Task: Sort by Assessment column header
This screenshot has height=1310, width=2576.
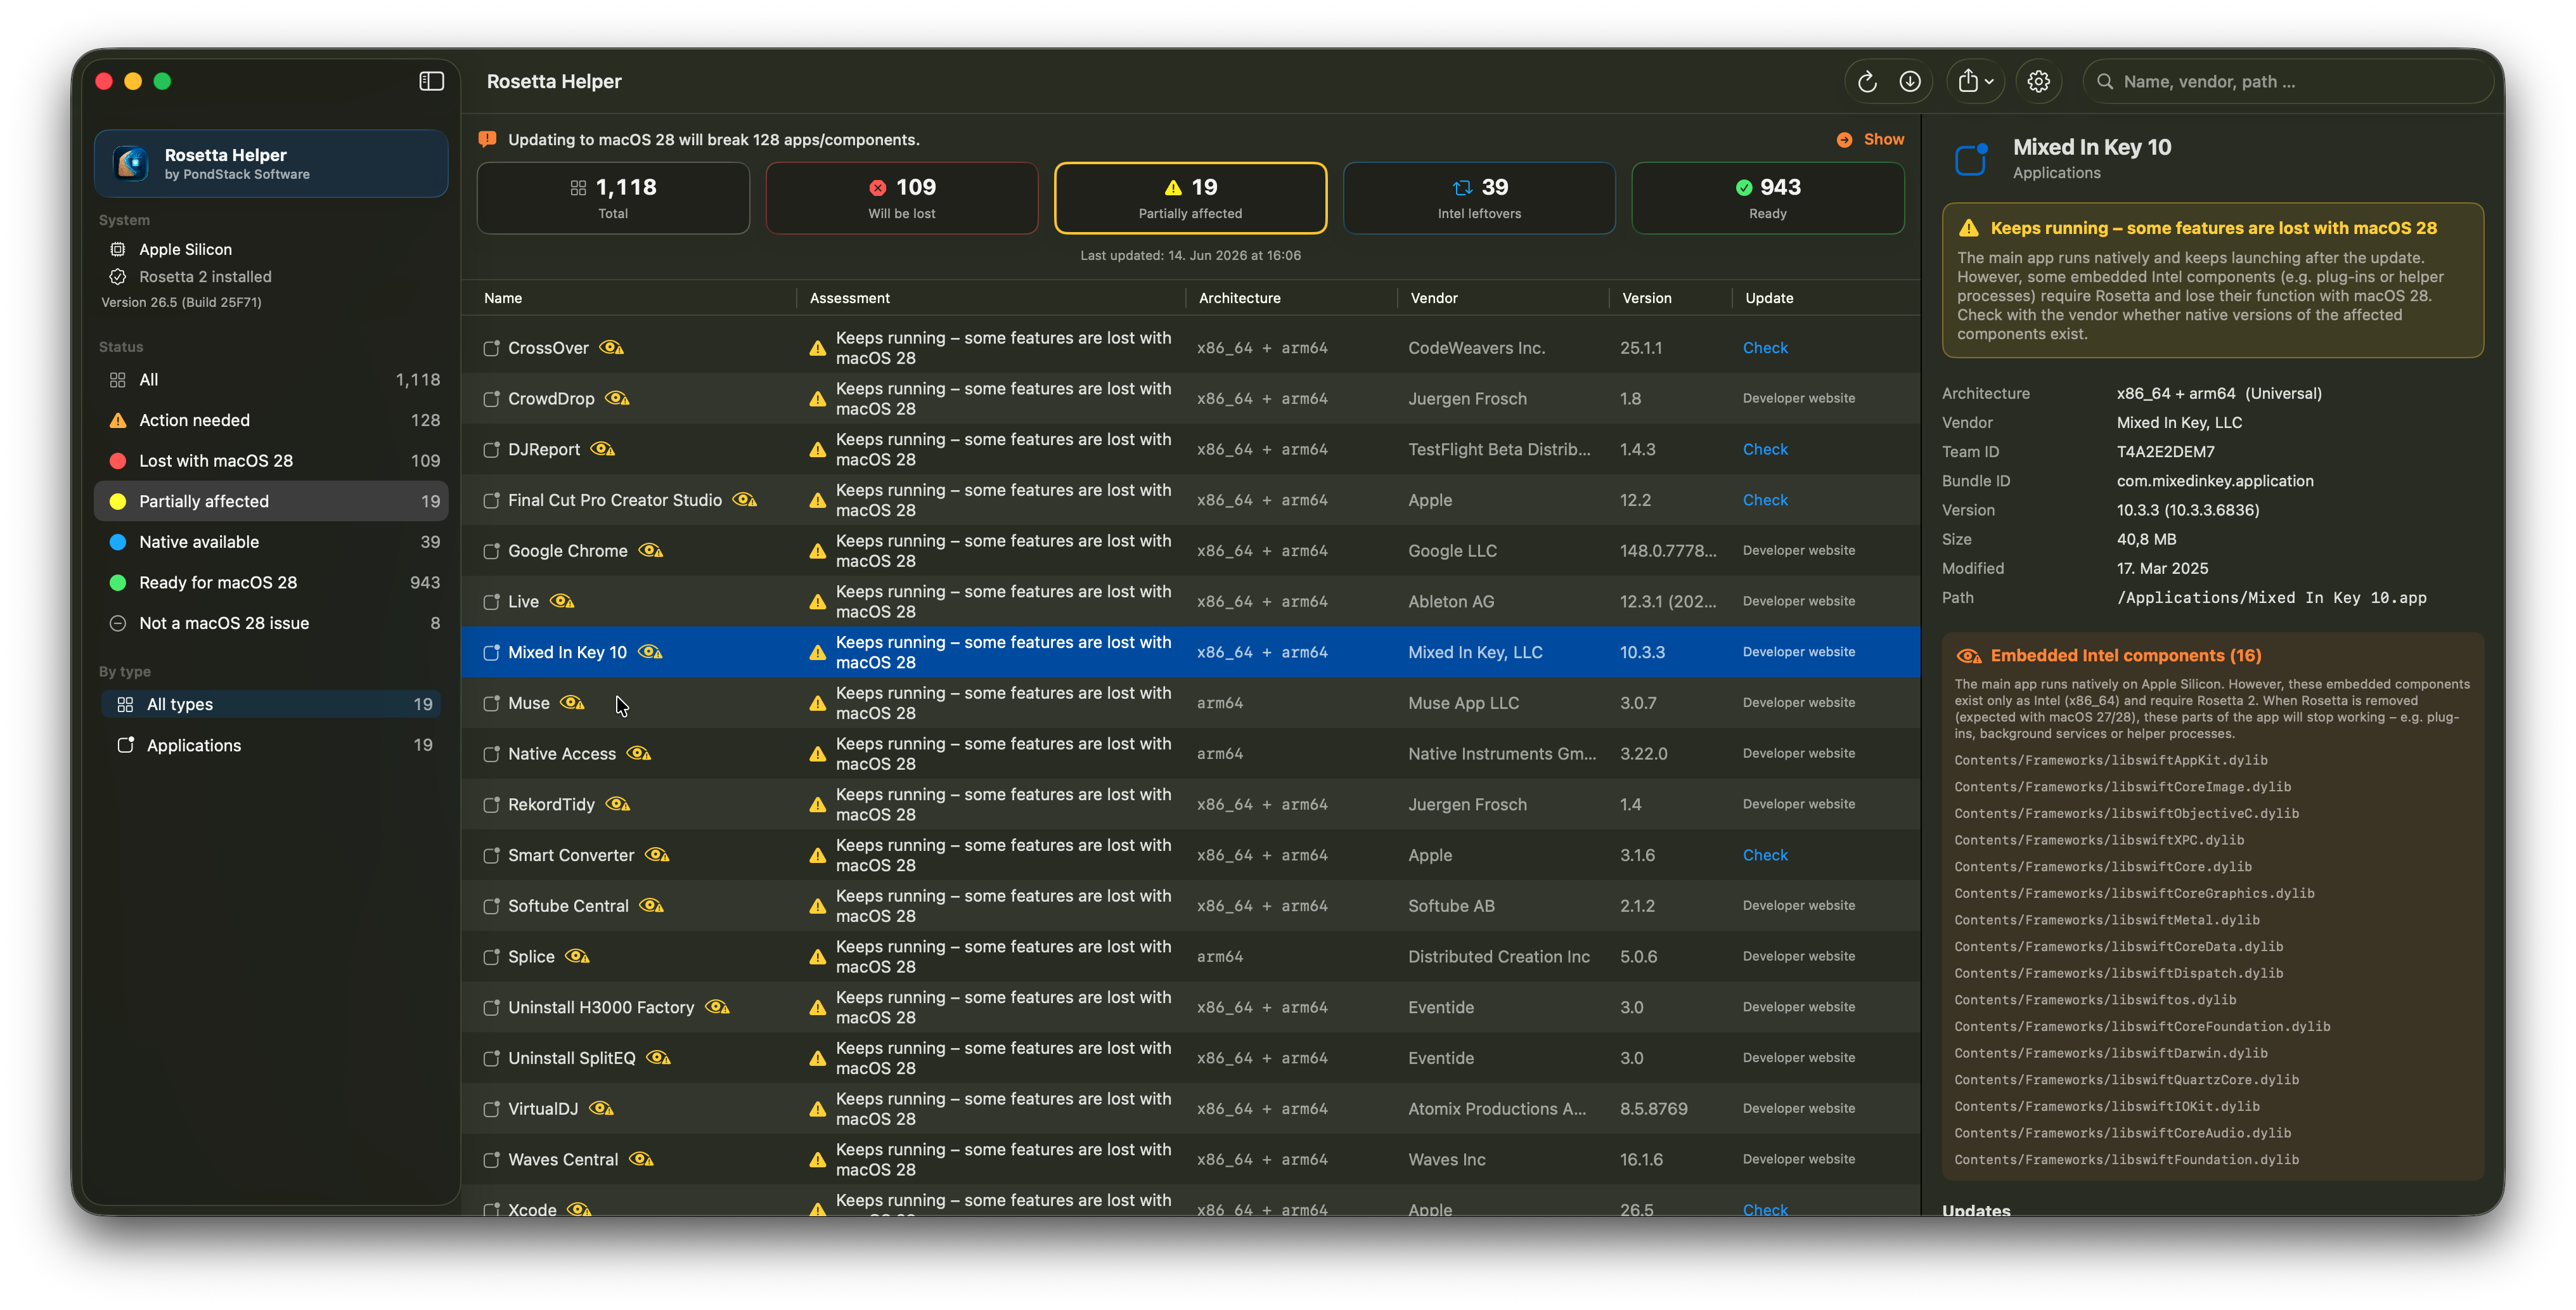Action: pos(849,298)
